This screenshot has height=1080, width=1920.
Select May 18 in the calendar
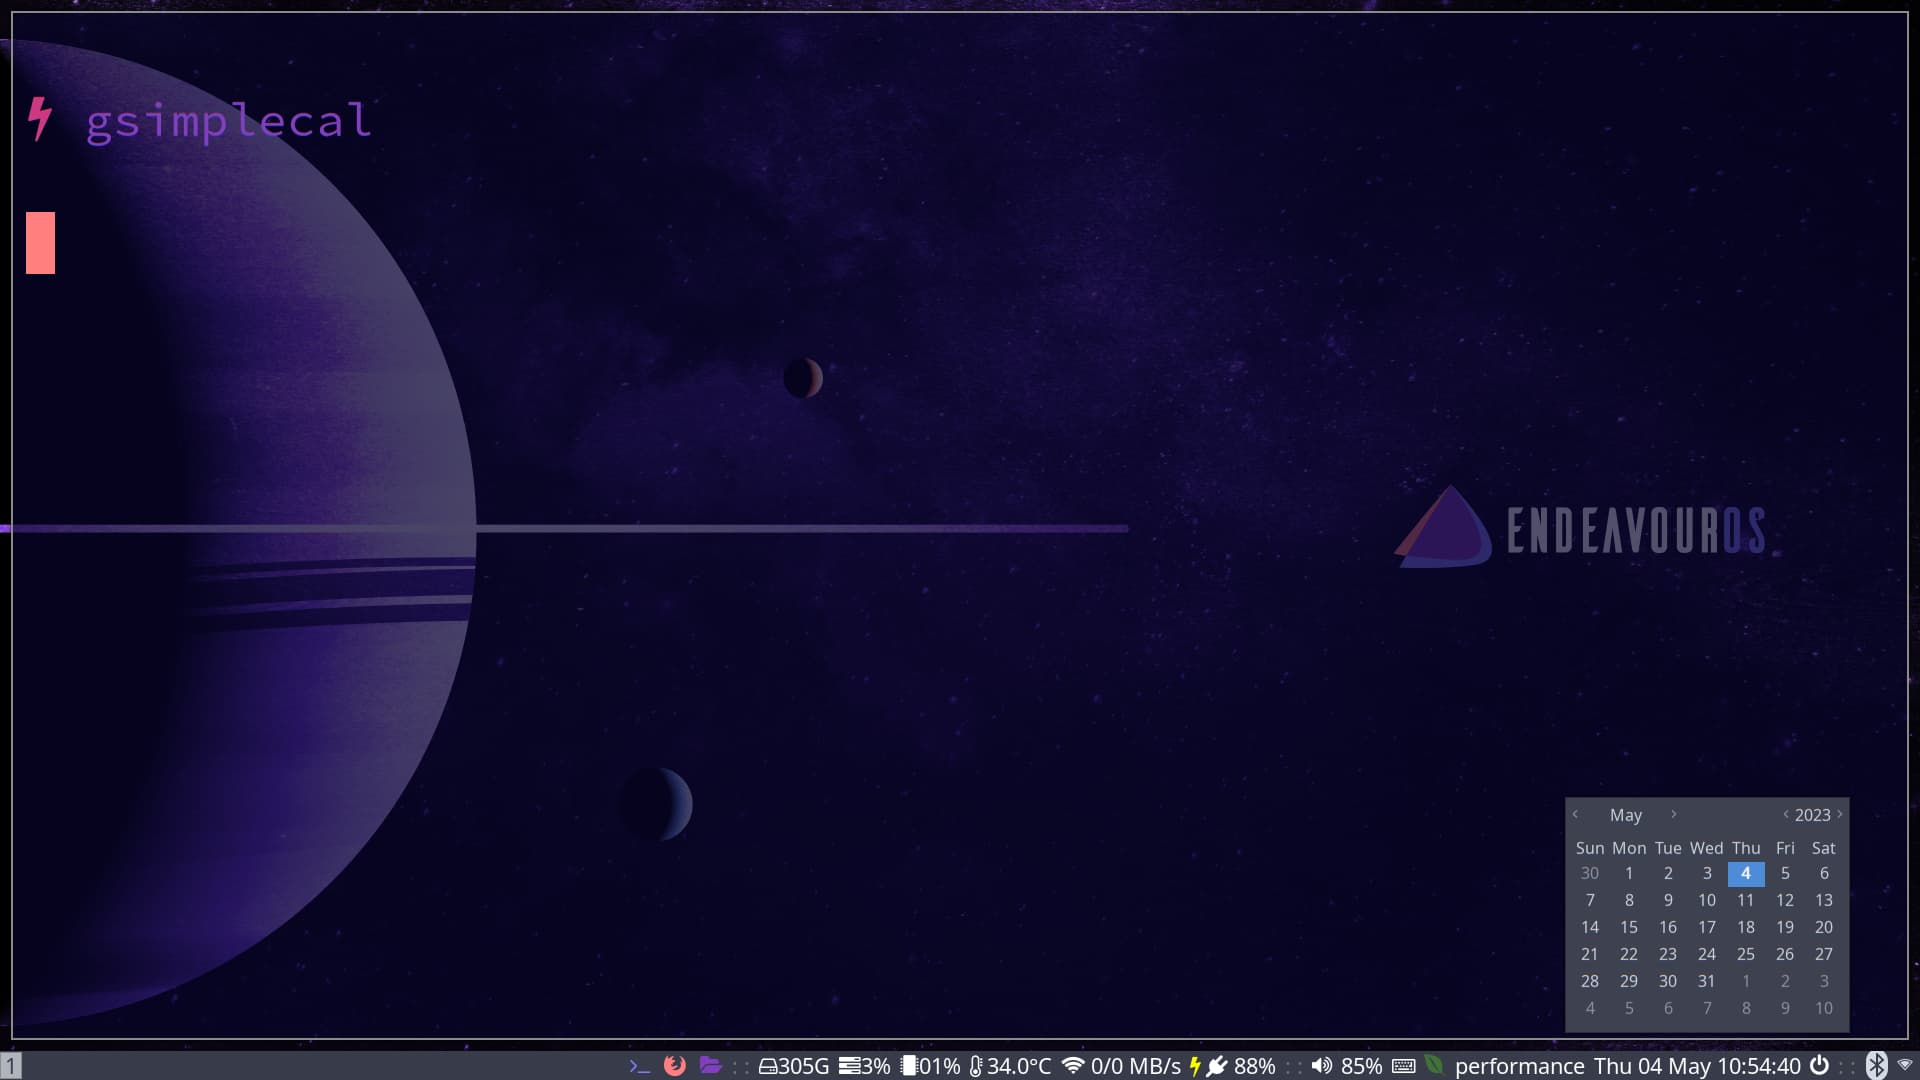pos(1746,927)
